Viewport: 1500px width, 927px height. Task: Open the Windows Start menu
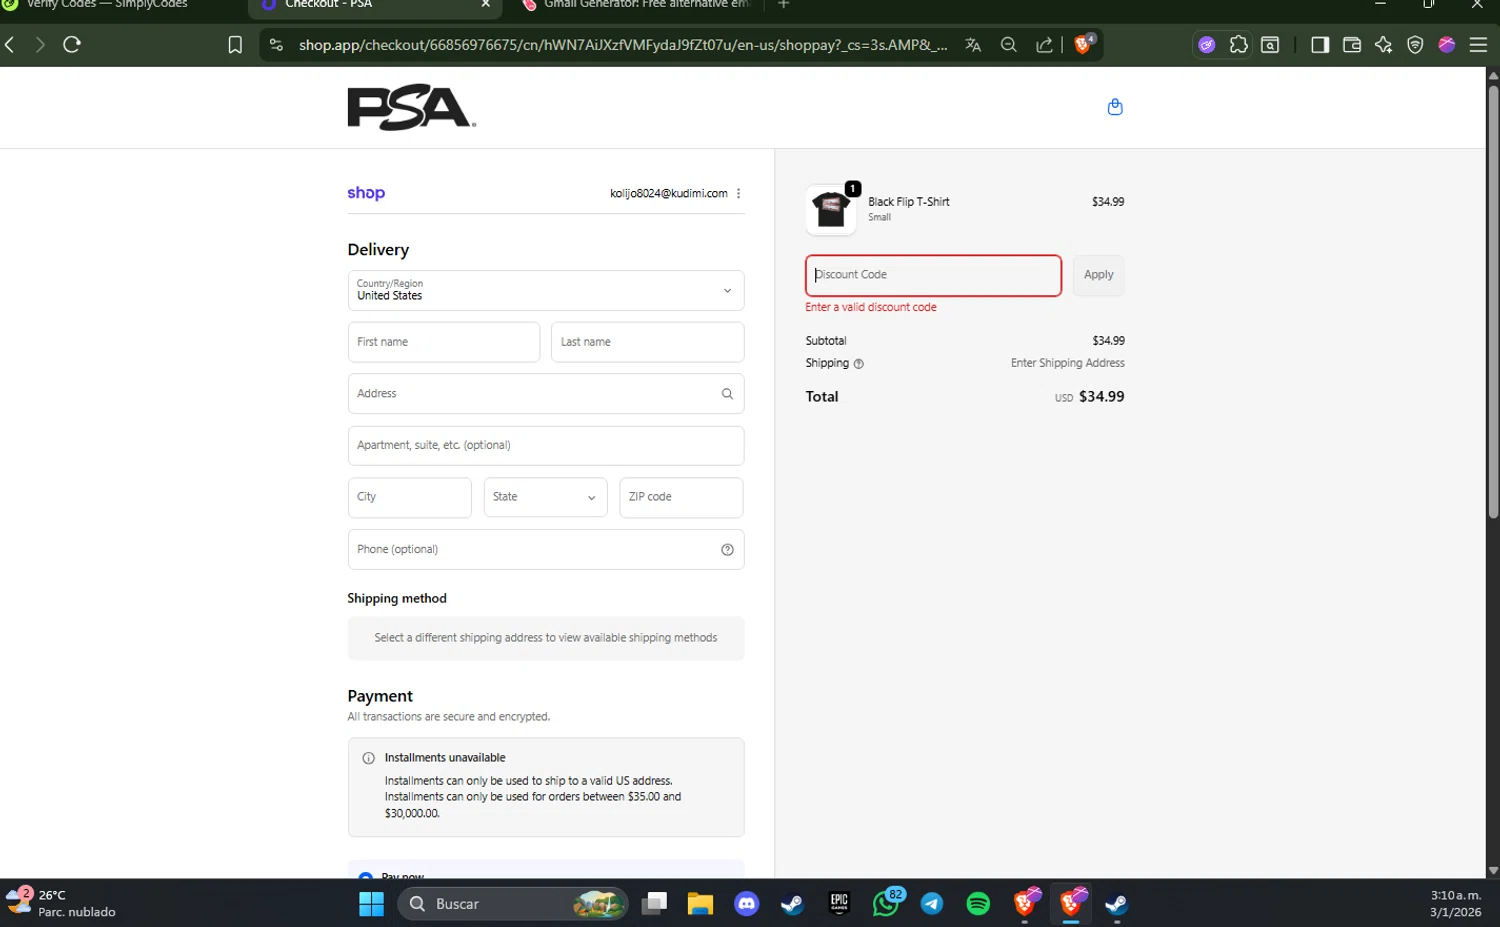[371, 904]
